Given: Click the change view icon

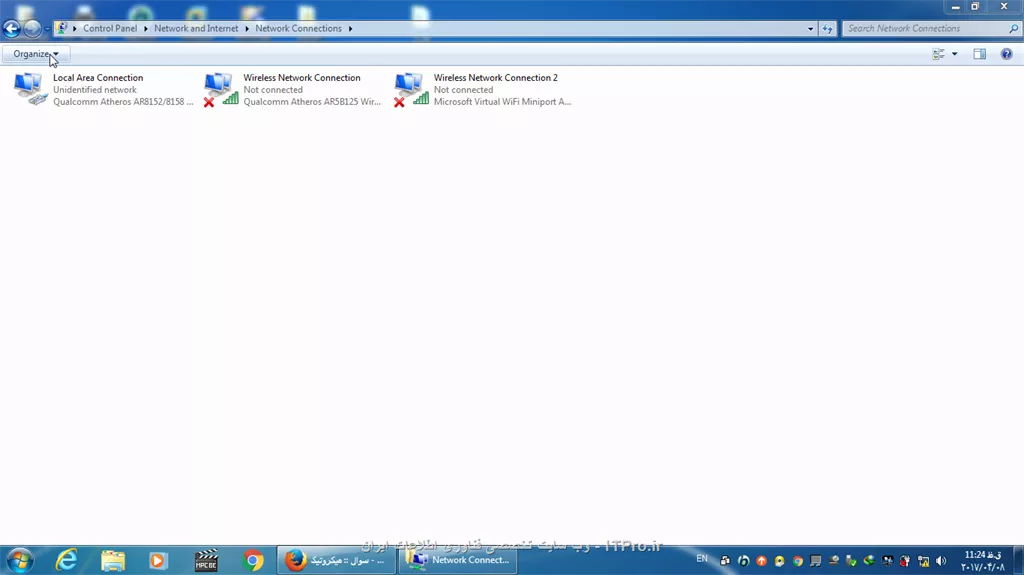Looking at the screenshot, I should [x=938, y=54].
